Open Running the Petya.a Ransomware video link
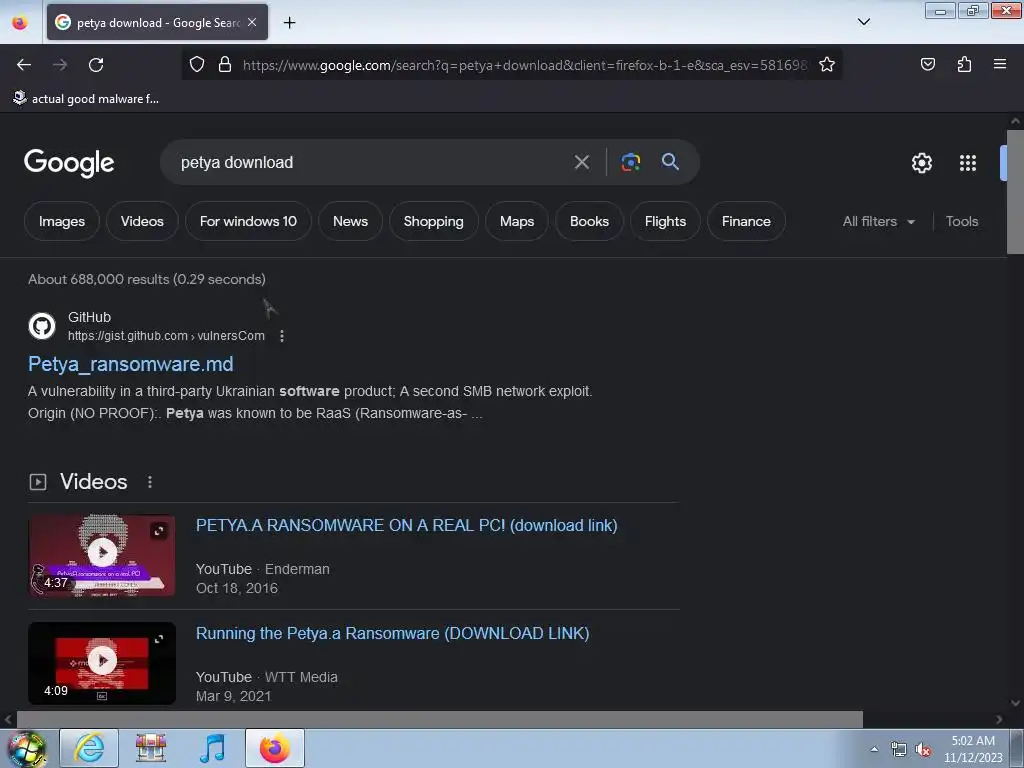 392,633
